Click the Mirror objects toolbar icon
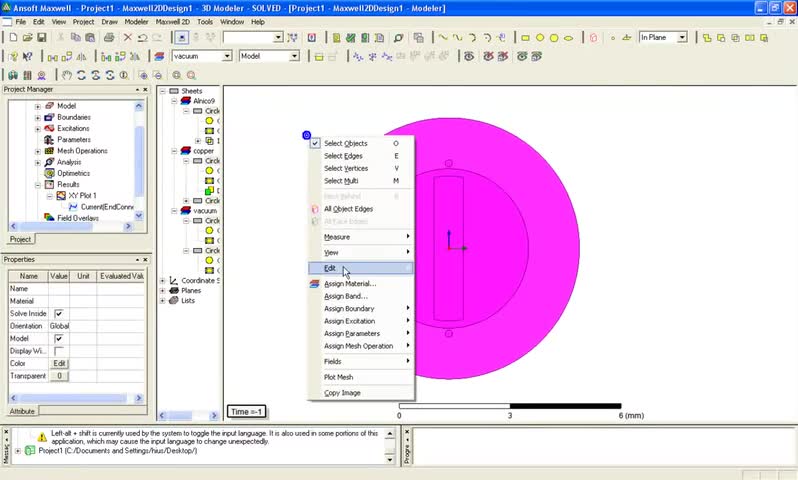 [x=81, y=57]
